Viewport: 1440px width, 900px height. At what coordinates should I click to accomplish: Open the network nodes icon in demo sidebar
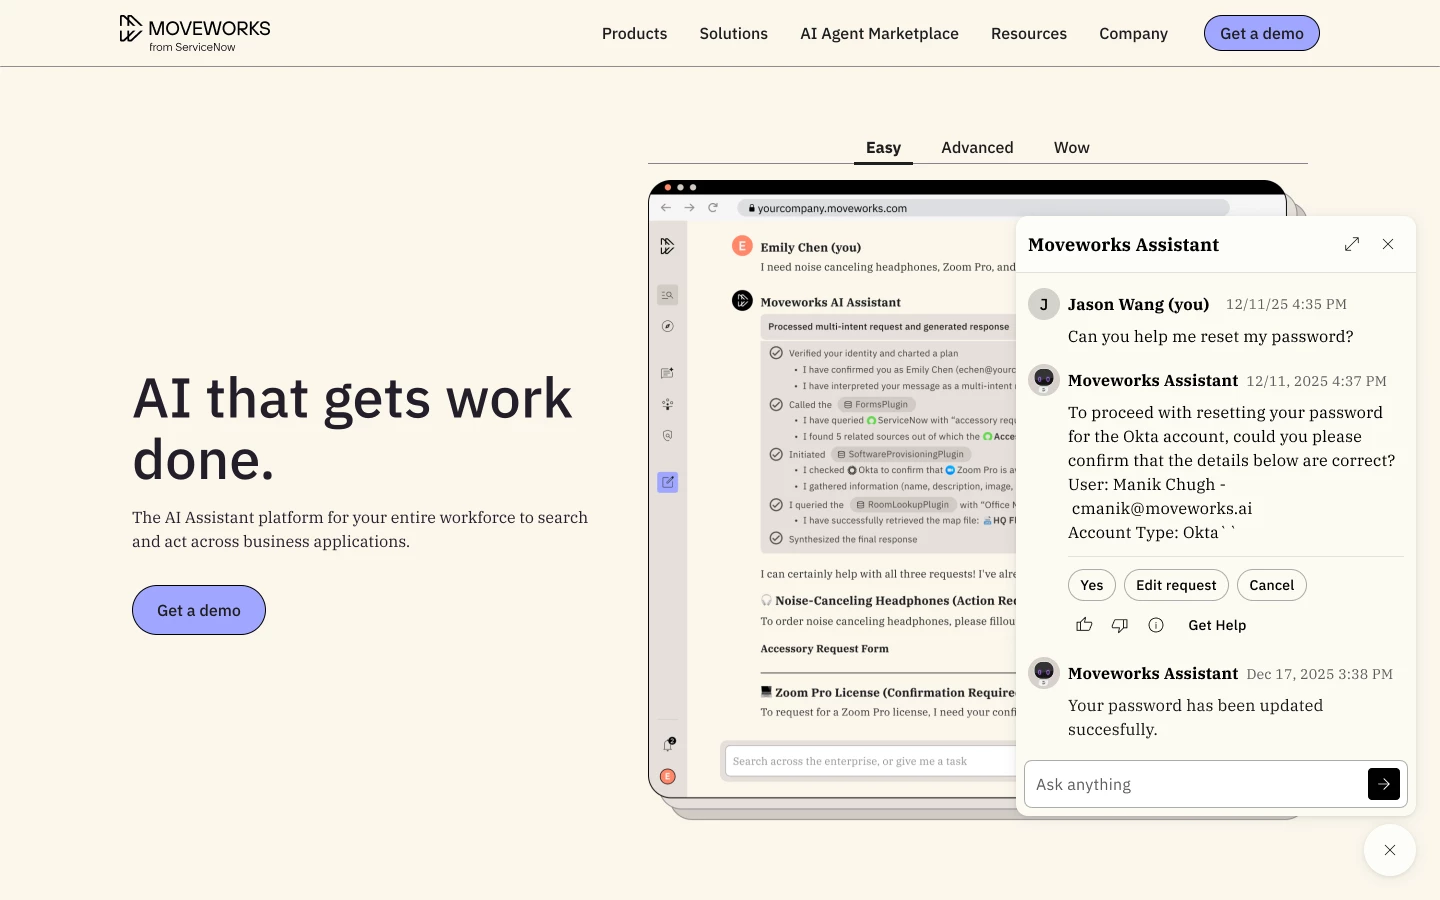click(x=667, y=404)
